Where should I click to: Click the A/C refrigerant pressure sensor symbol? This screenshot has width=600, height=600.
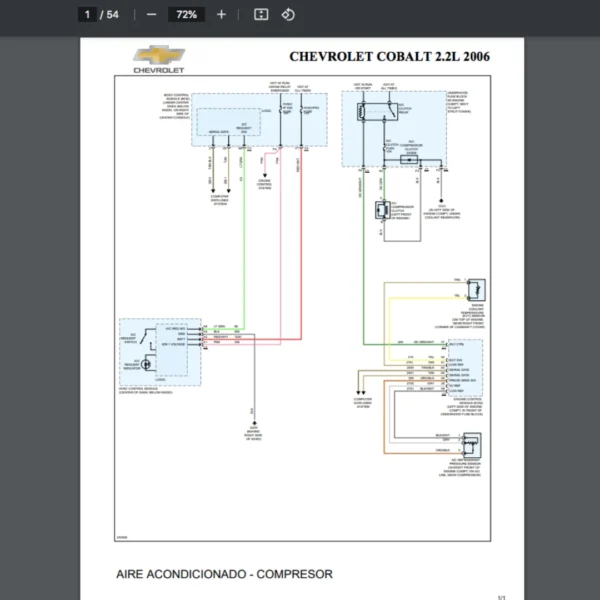pyautogui.click(x=467, y=445)
